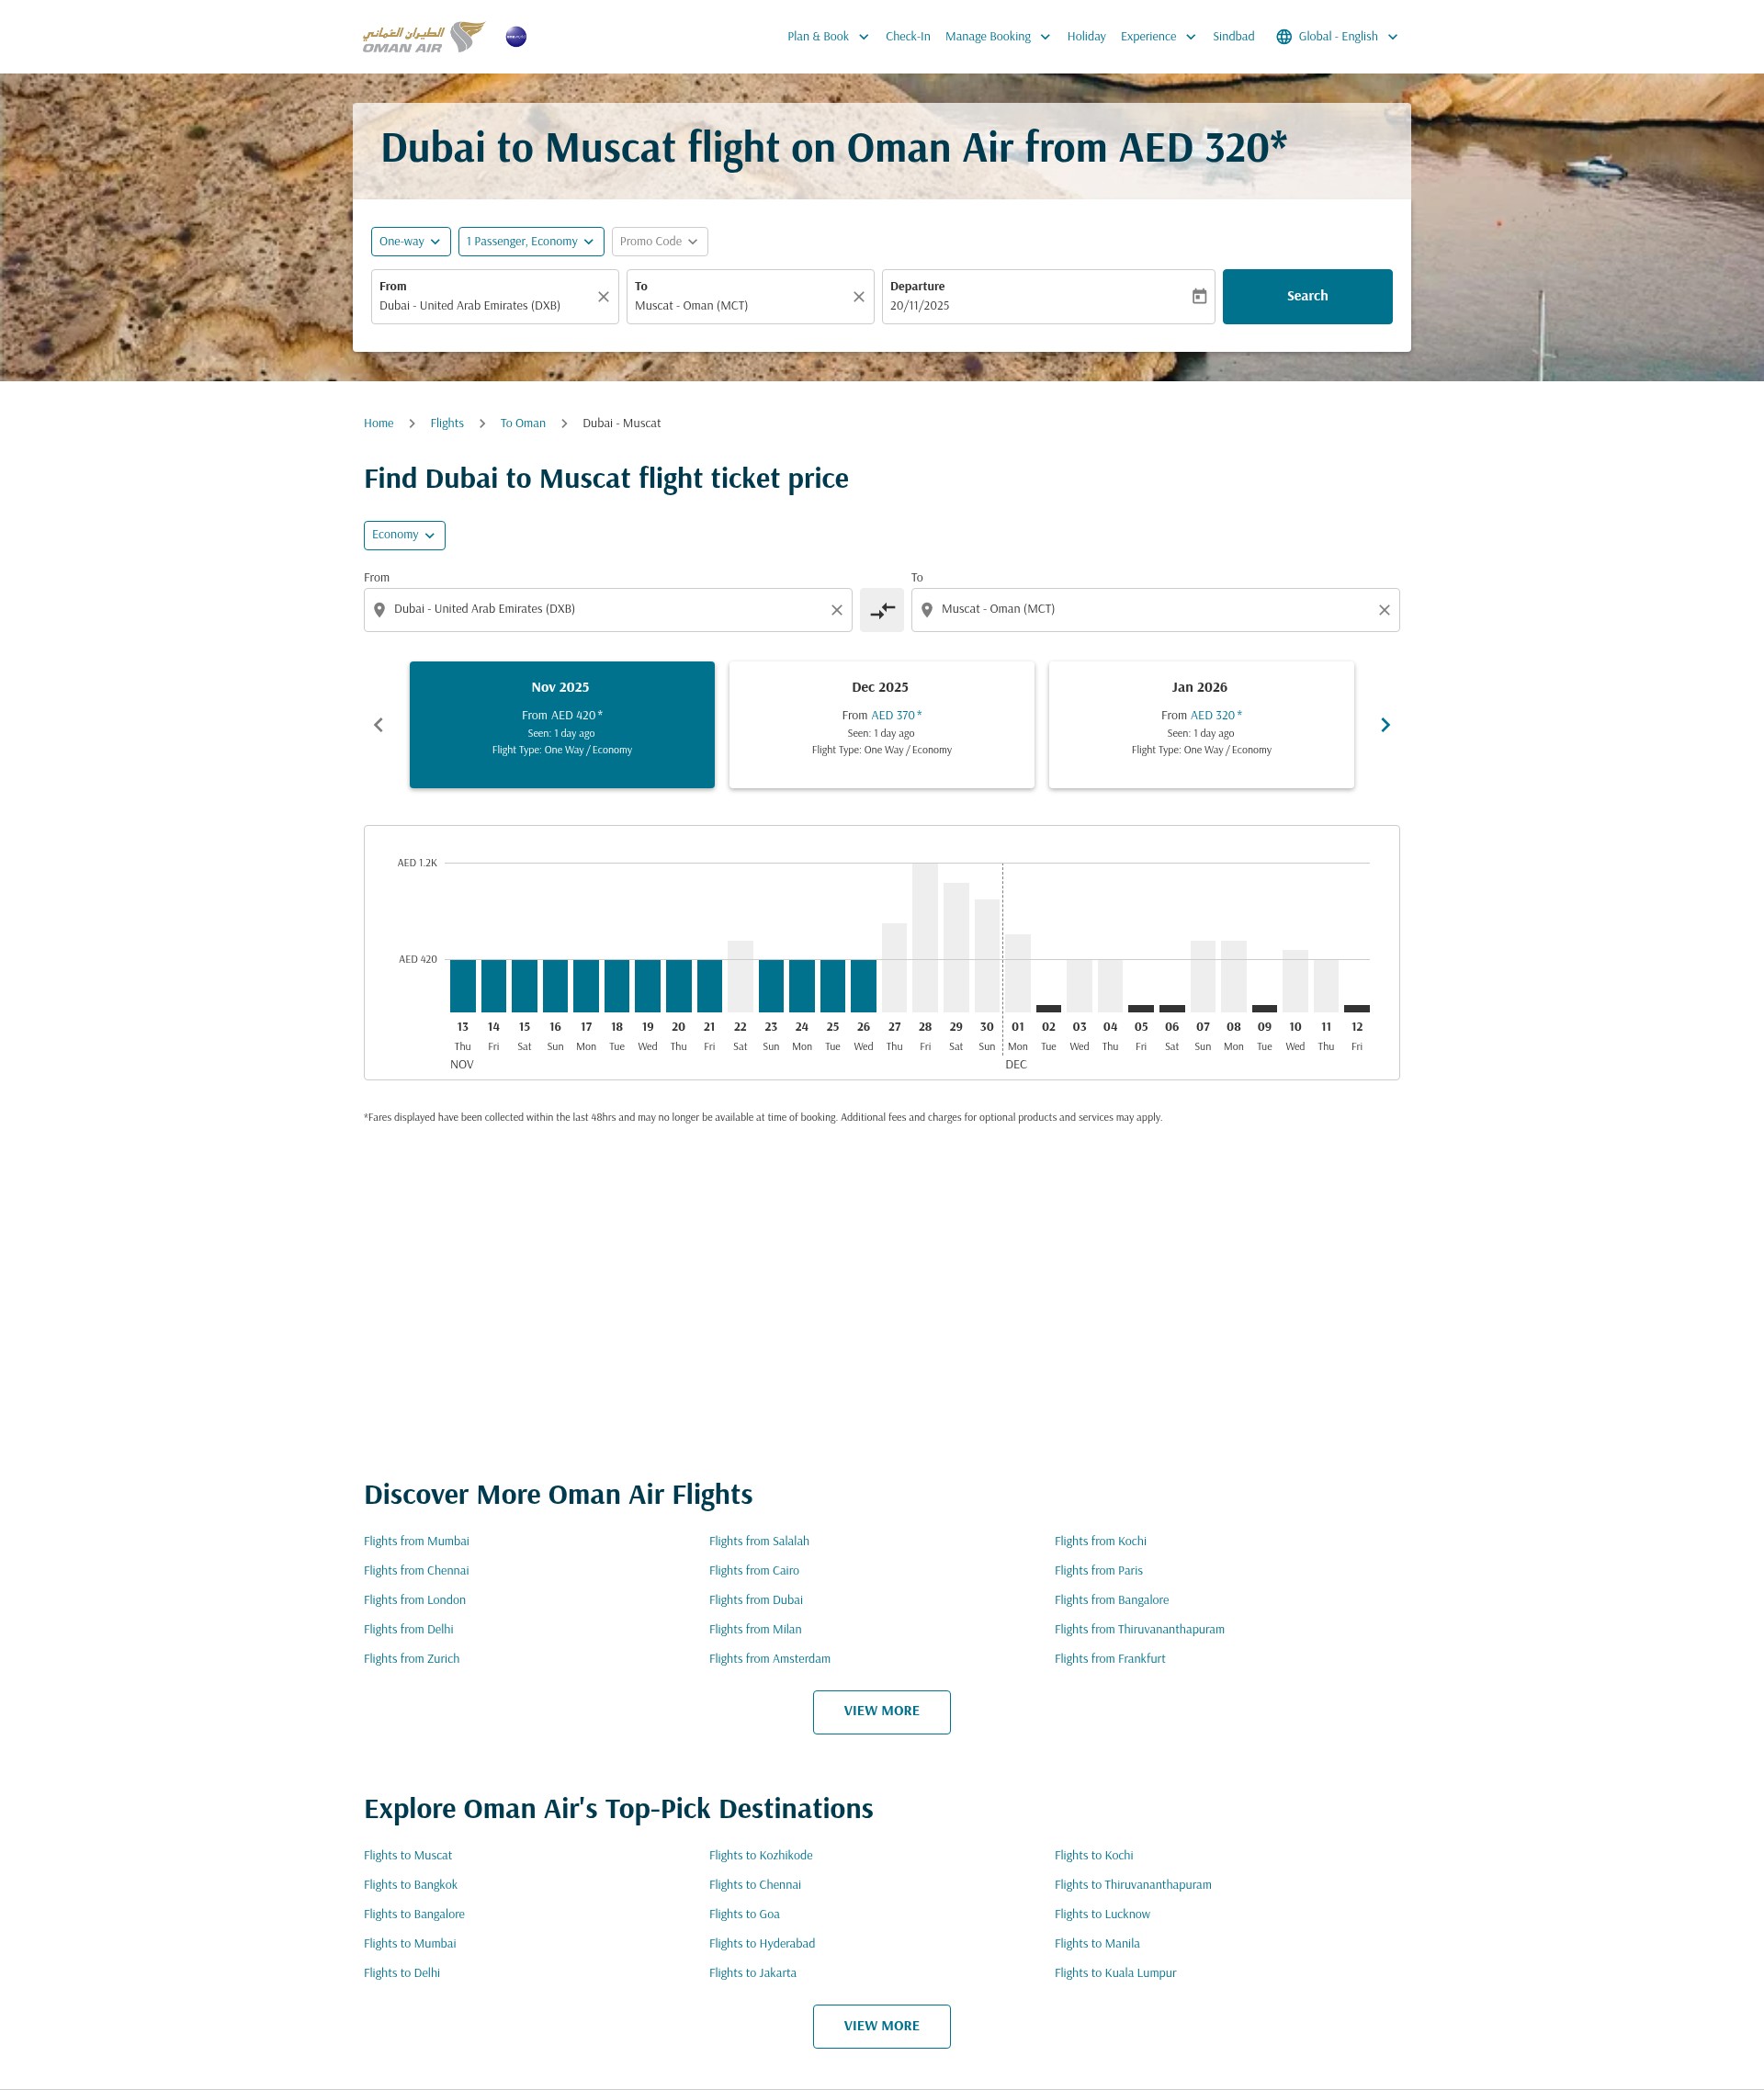
Task: Select the 26 Wed bar in fare chart
Action: [x=863, y=986]
